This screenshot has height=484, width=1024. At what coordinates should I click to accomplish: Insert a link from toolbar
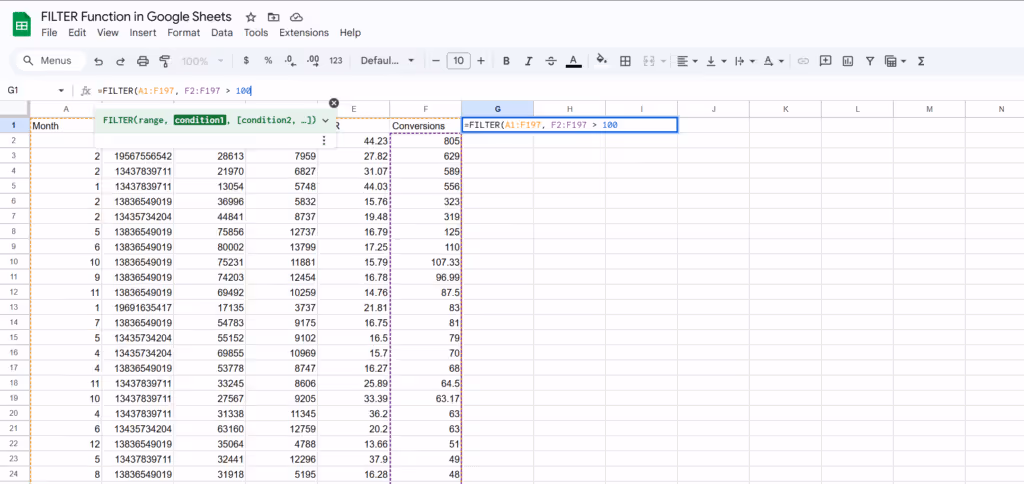tap(803, 61)
